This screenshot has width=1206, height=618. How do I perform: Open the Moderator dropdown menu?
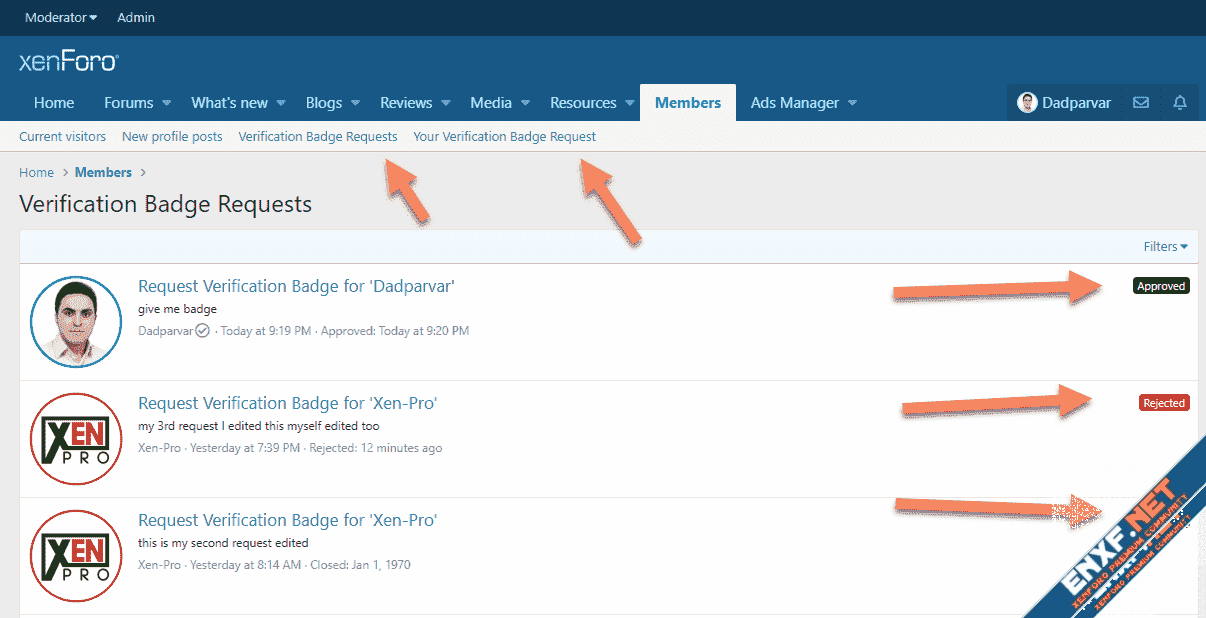(61, 17)
